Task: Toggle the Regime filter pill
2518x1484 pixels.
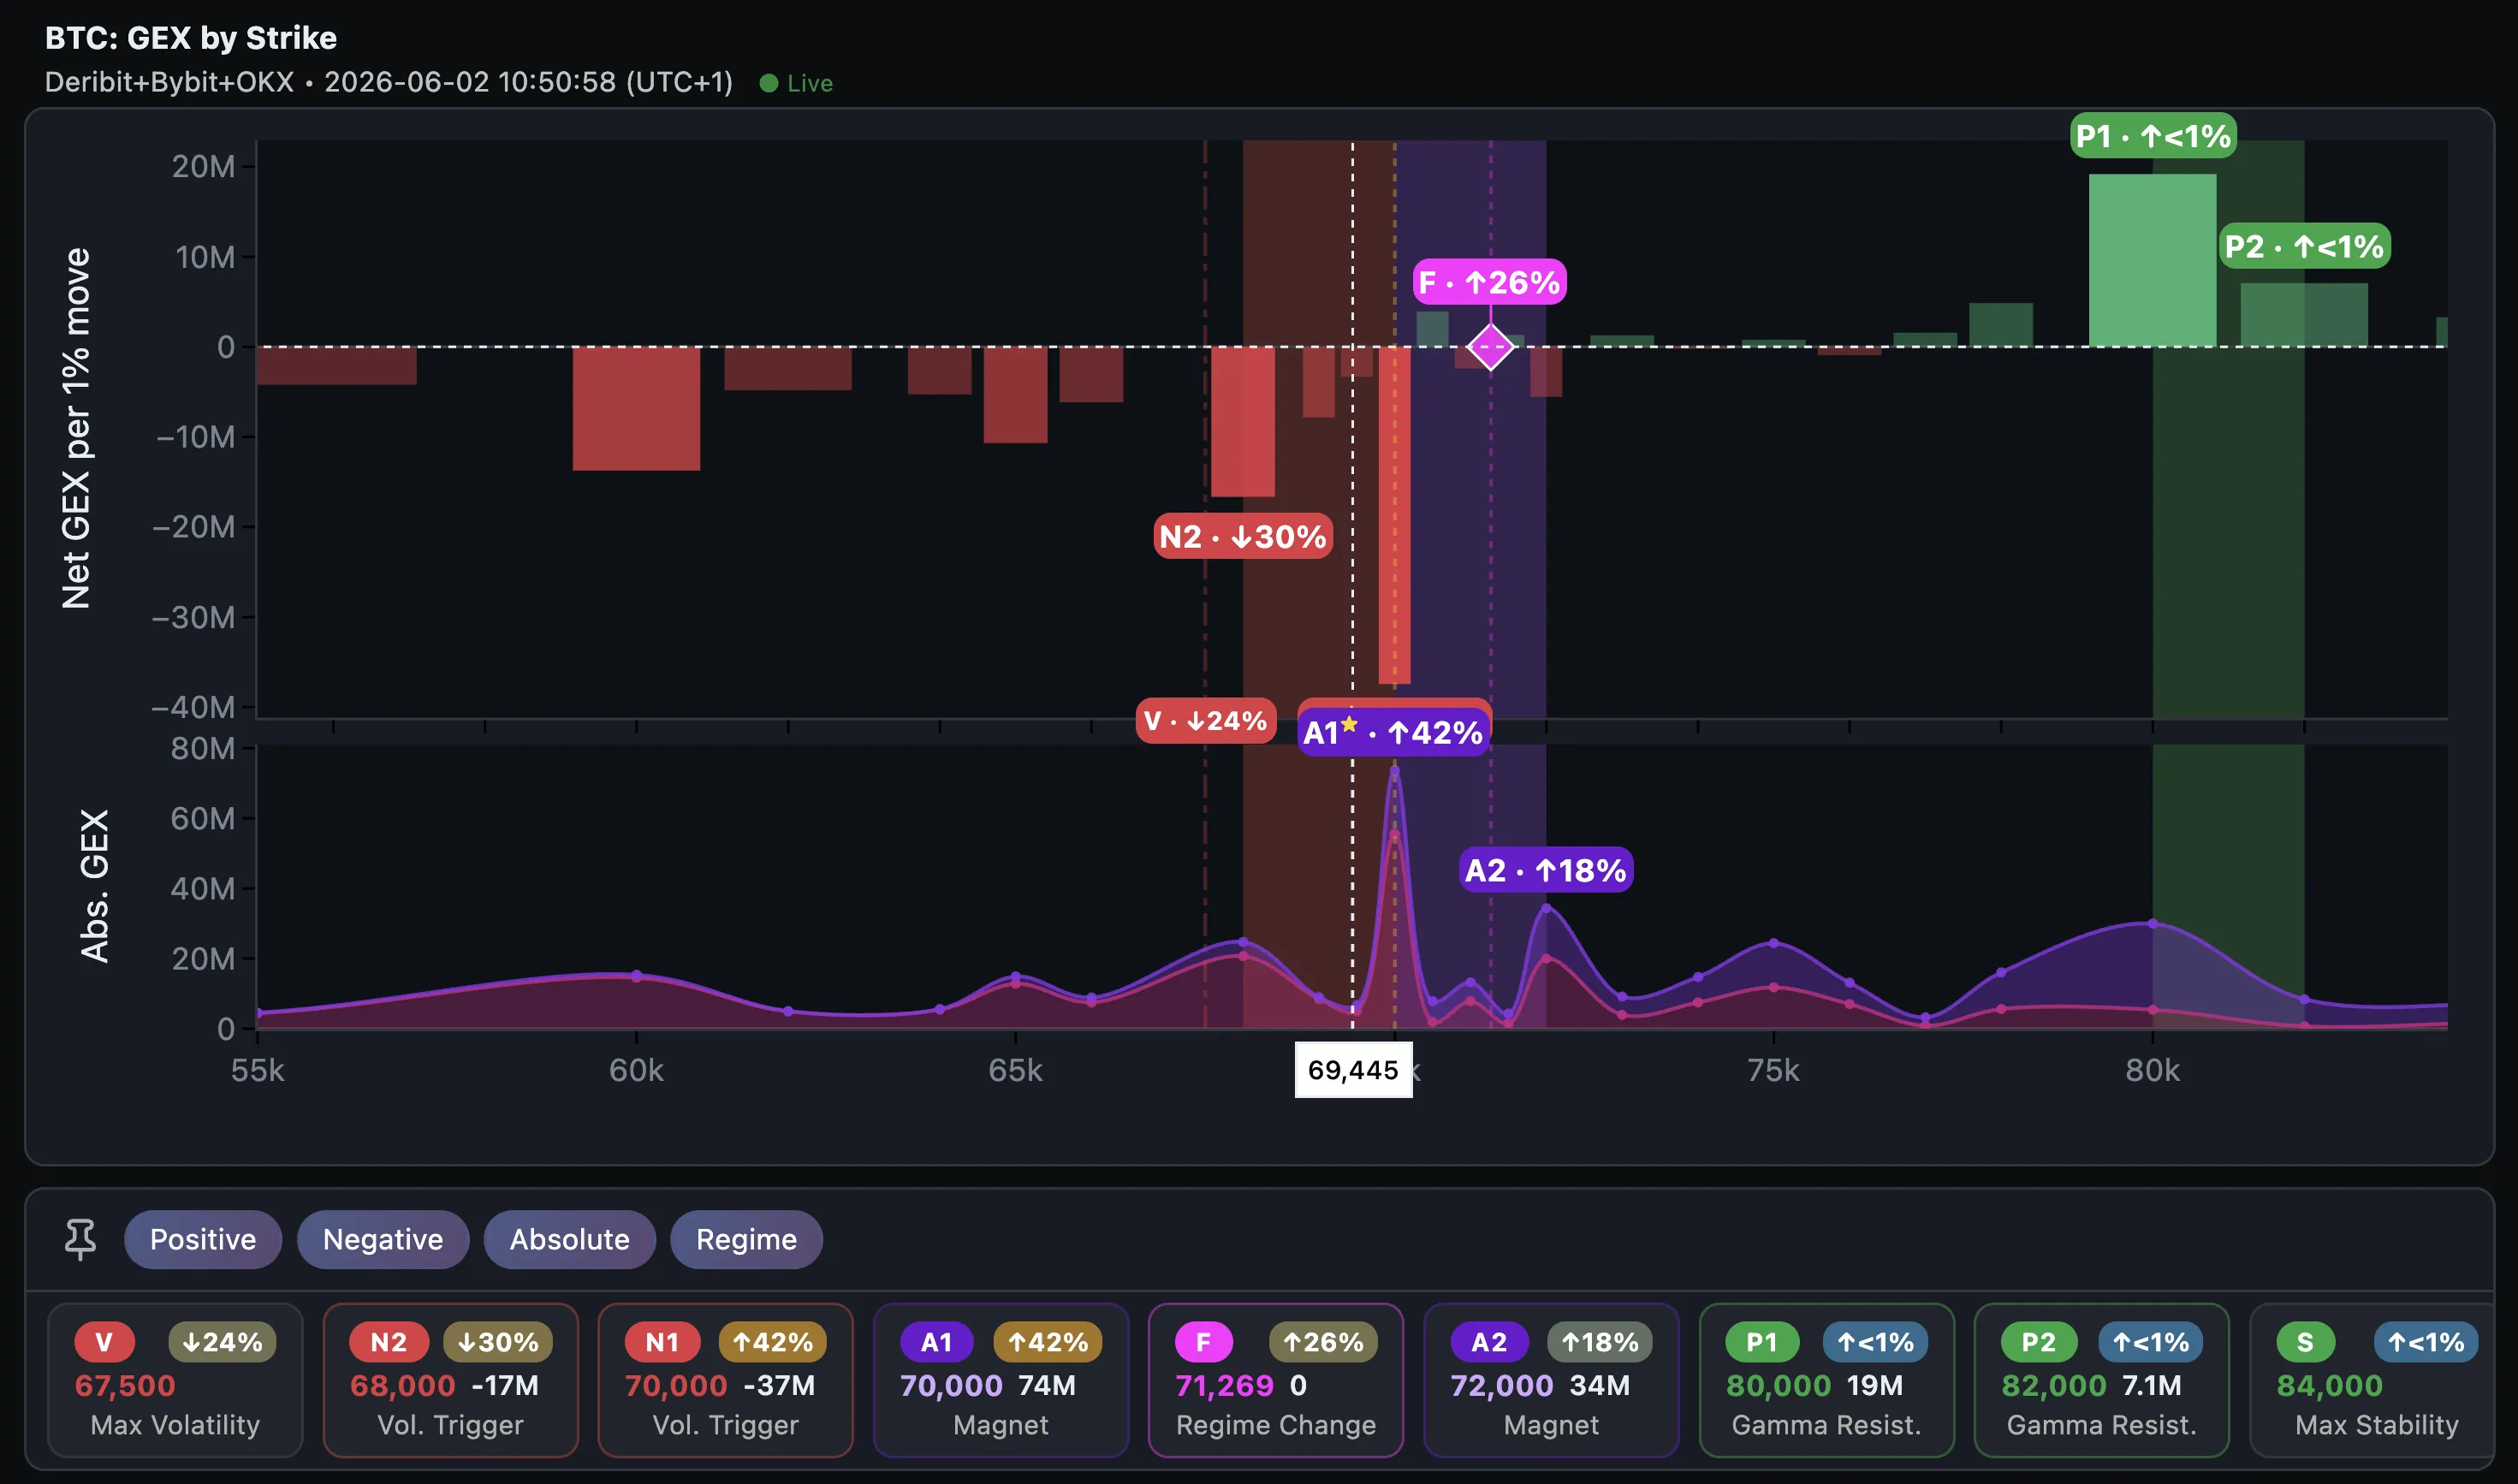Action: coord(747,1239)
